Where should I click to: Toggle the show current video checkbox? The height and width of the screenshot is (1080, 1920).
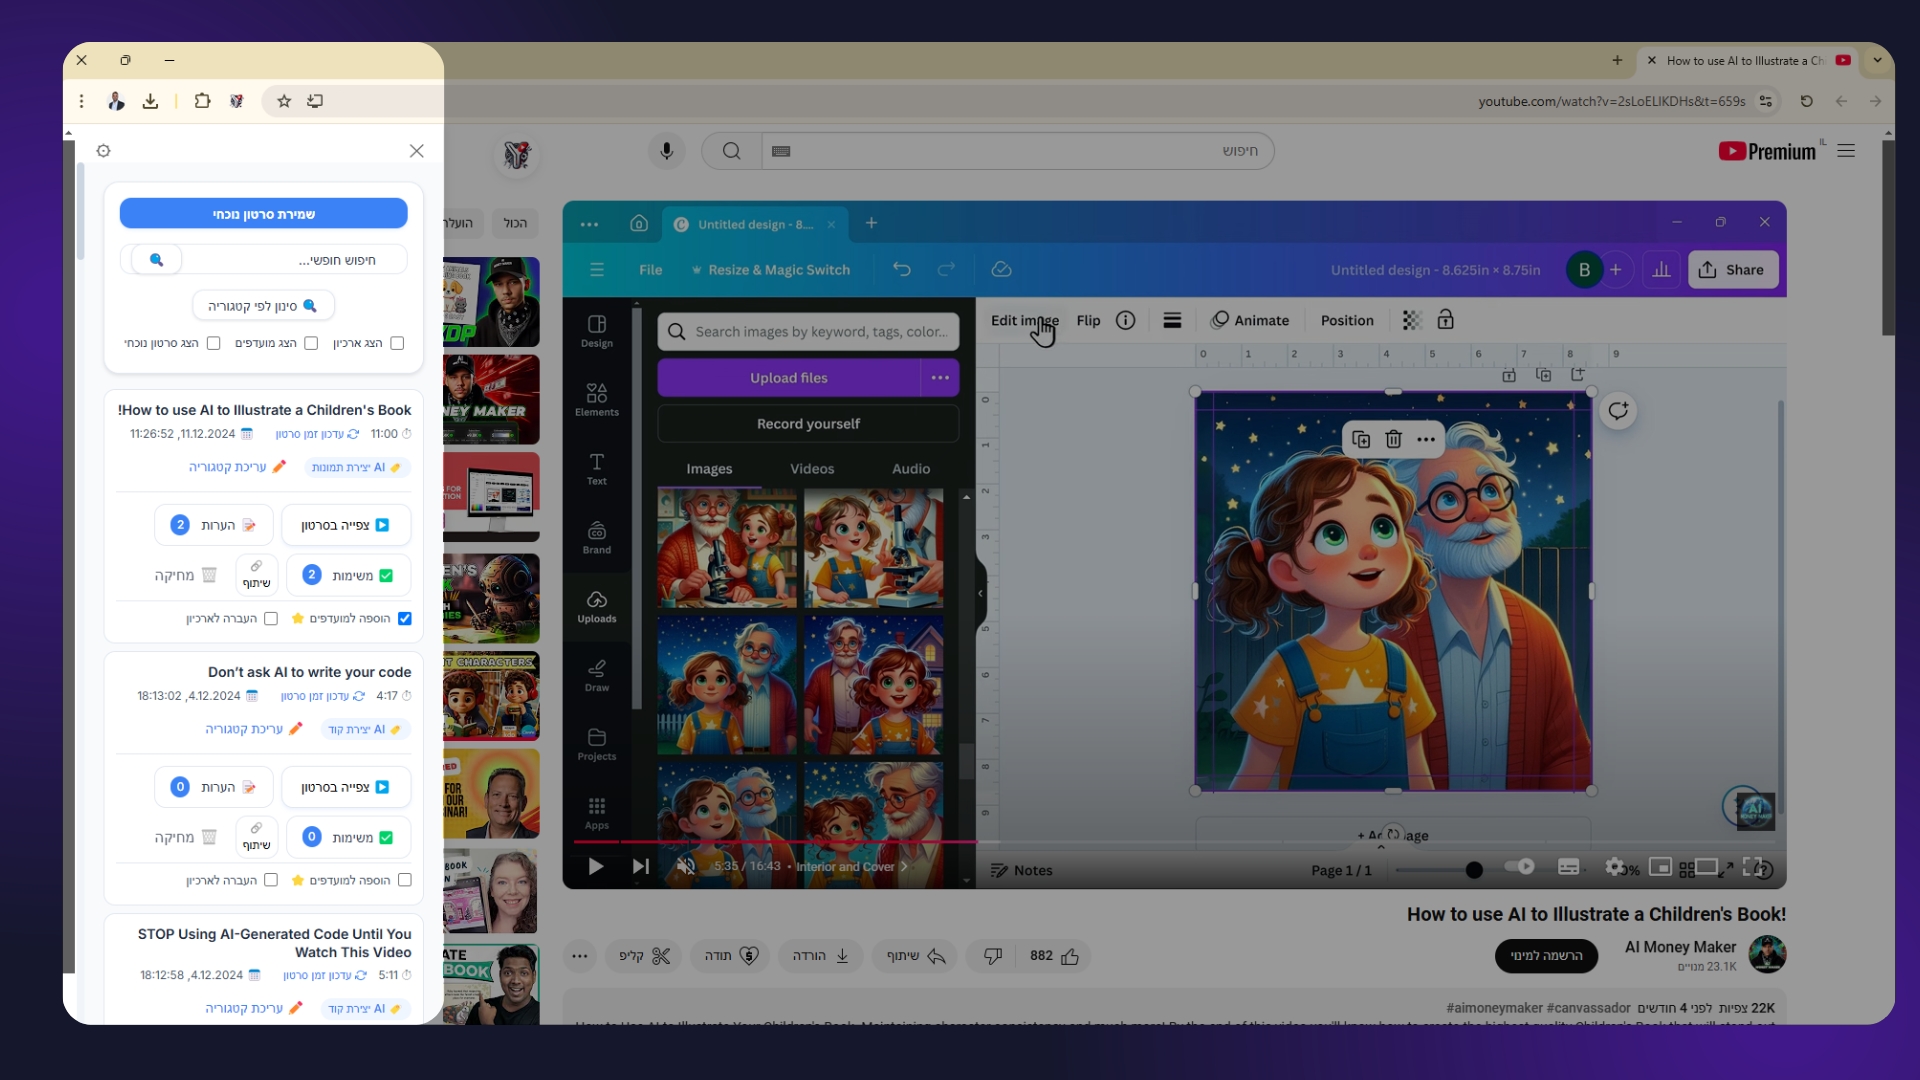(213, 343)
